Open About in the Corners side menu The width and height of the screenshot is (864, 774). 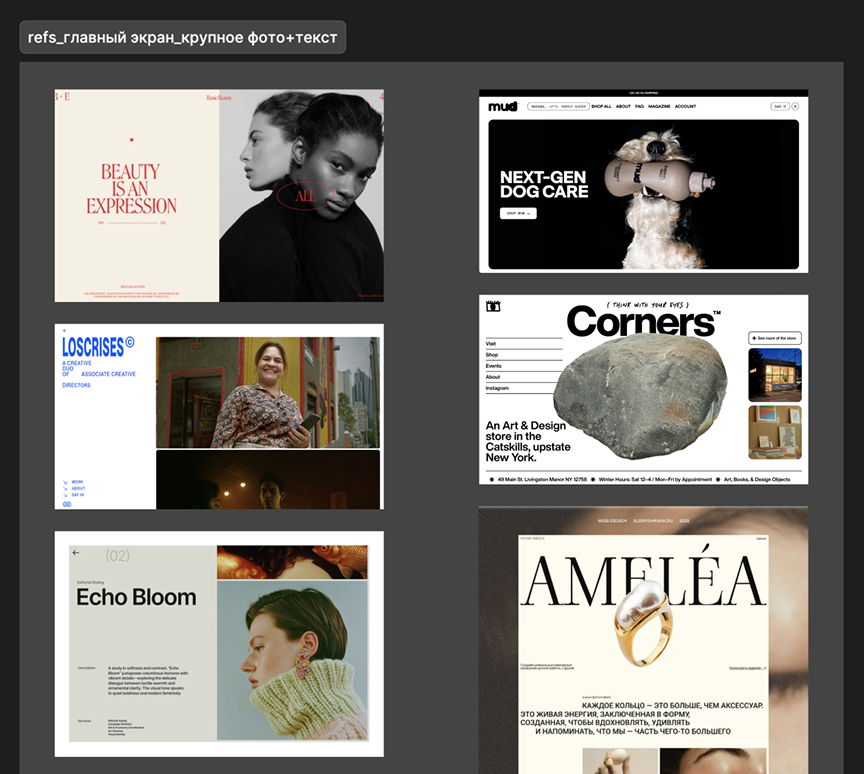pos(493,377)
